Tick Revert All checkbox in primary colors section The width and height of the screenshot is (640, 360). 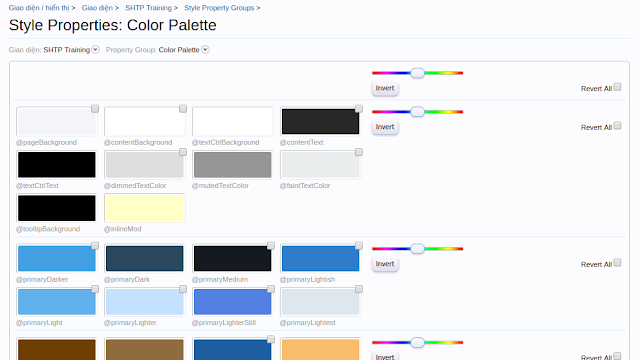click(617, 262)
